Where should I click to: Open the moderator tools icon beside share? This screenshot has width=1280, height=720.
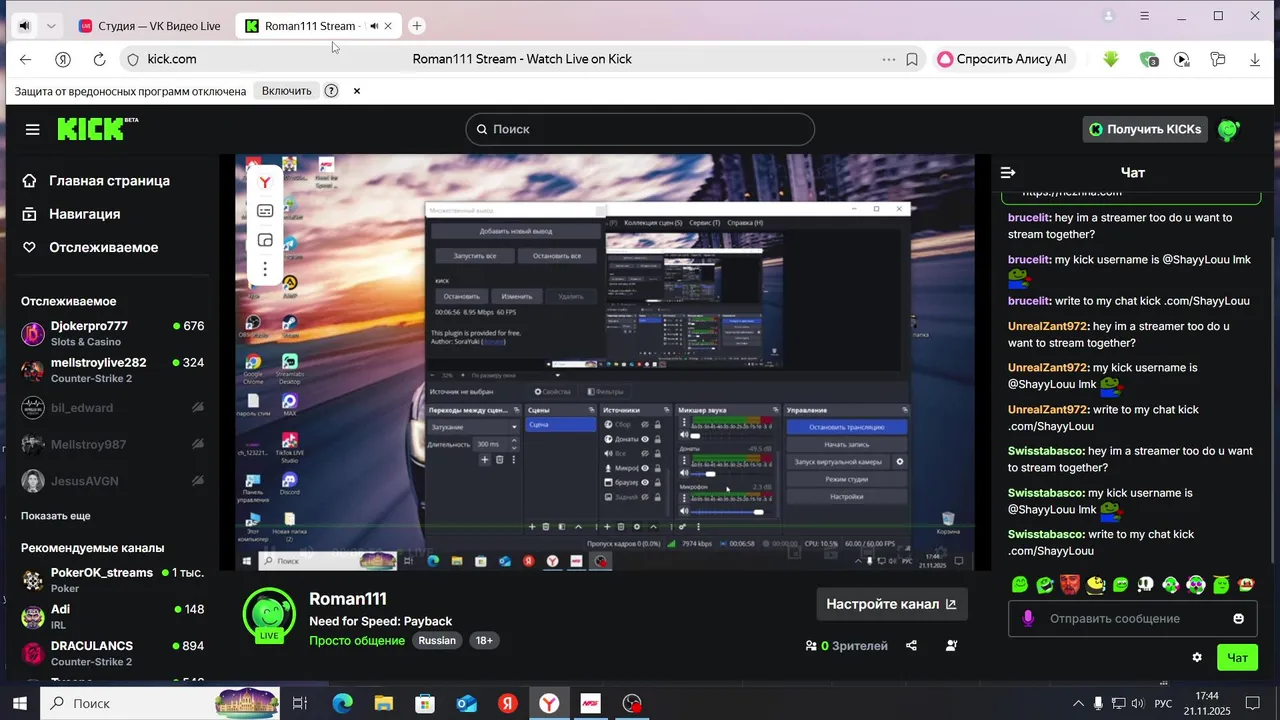(x=951, y=646)
